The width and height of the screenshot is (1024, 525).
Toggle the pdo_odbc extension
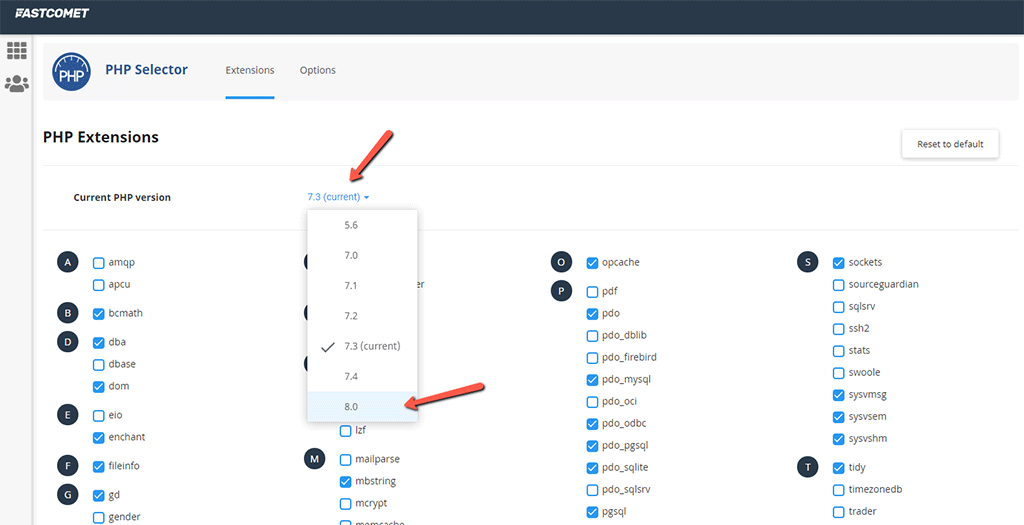592,424
